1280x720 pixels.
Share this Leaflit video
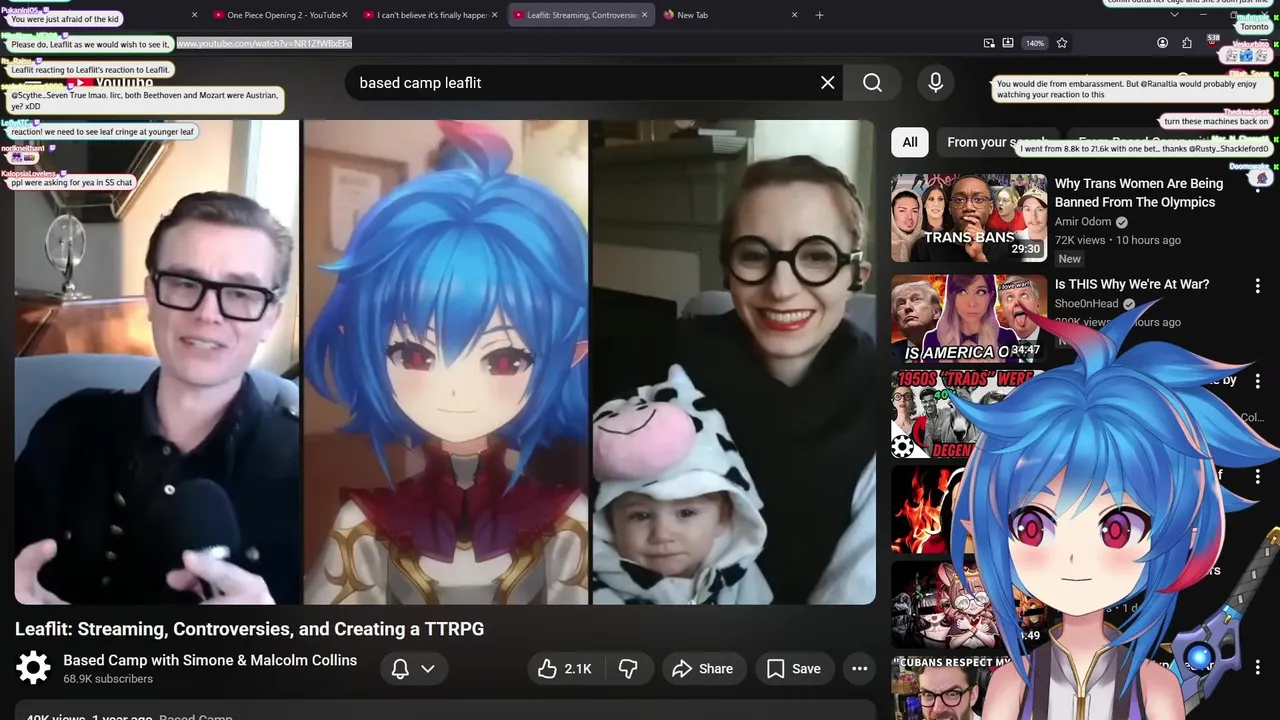tap(702, 669)
